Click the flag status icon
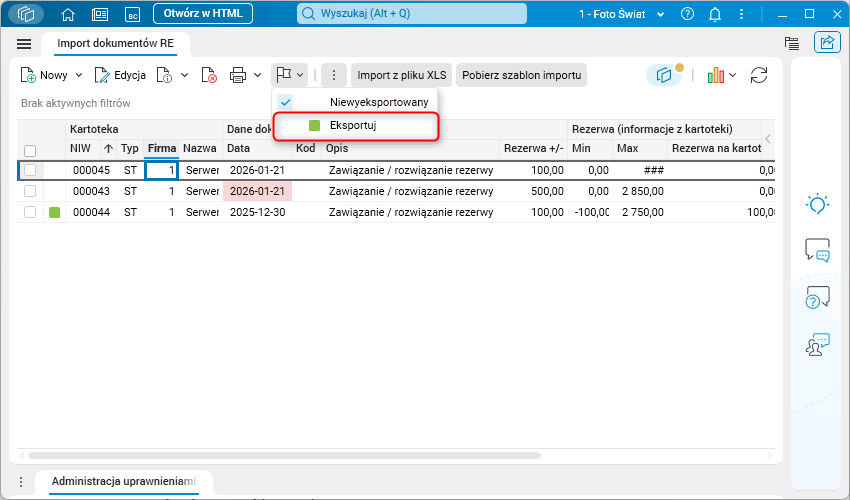This screenshot has height=500, width=850. (284, 75)
